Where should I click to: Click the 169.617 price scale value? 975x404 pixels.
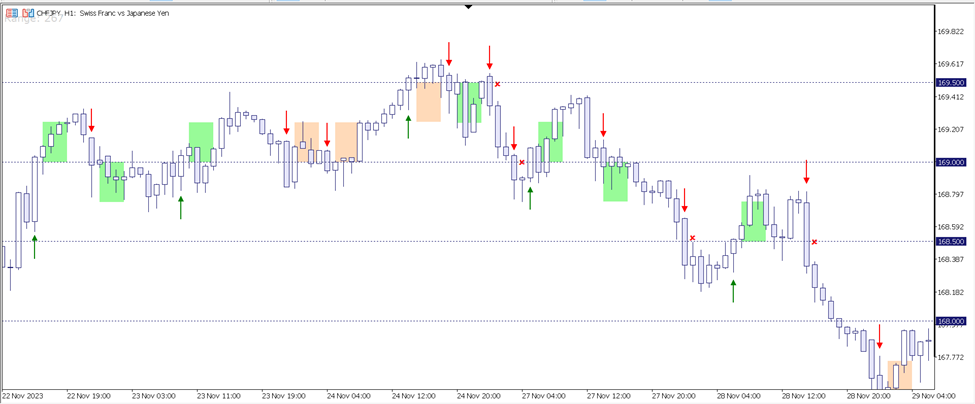click(x=950, y=64)
